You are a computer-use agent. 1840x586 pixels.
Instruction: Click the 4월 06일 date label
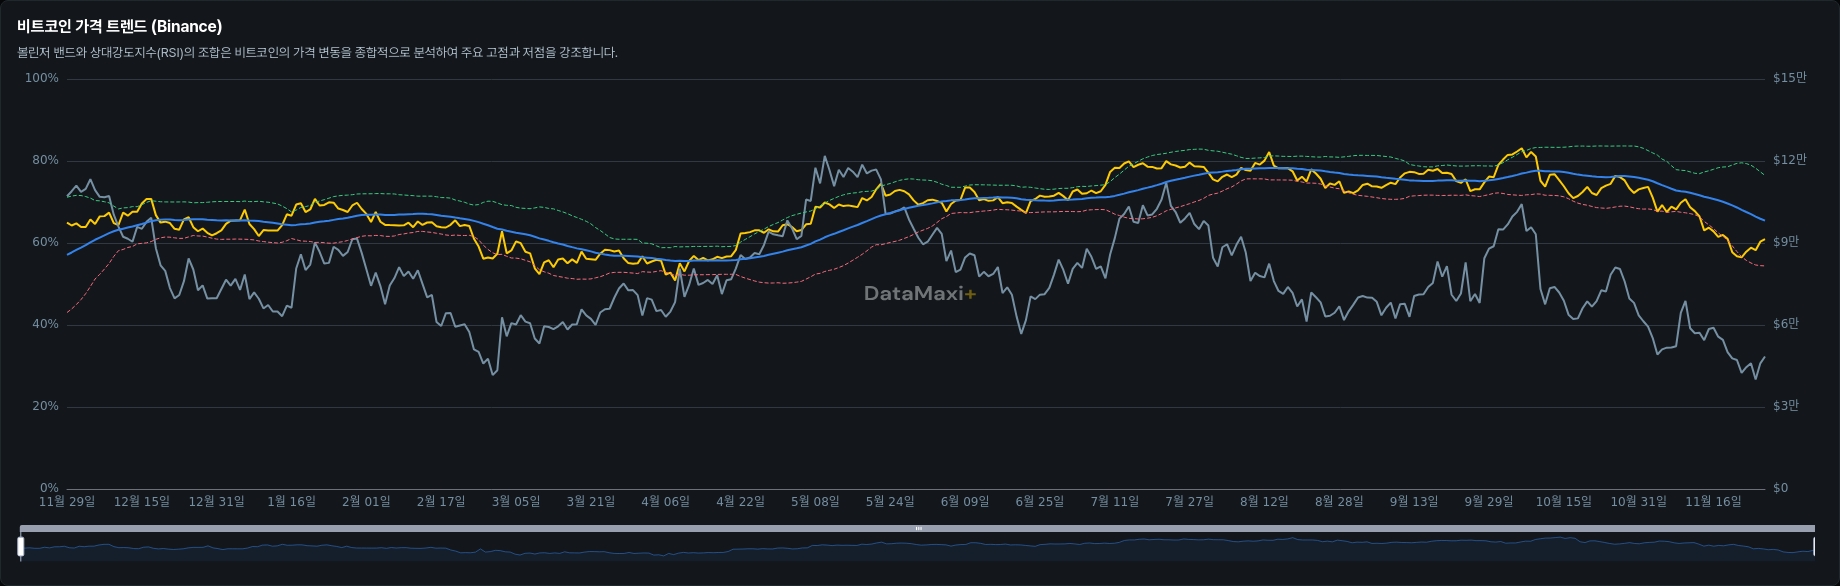pos(666,502)
